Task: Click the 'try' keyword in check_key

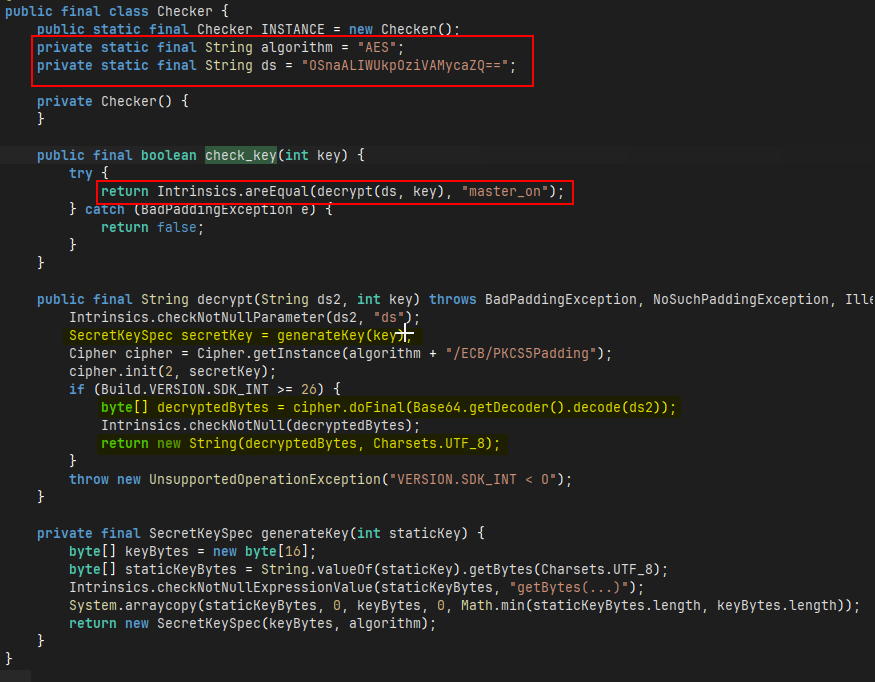Action: click(81, 174)
